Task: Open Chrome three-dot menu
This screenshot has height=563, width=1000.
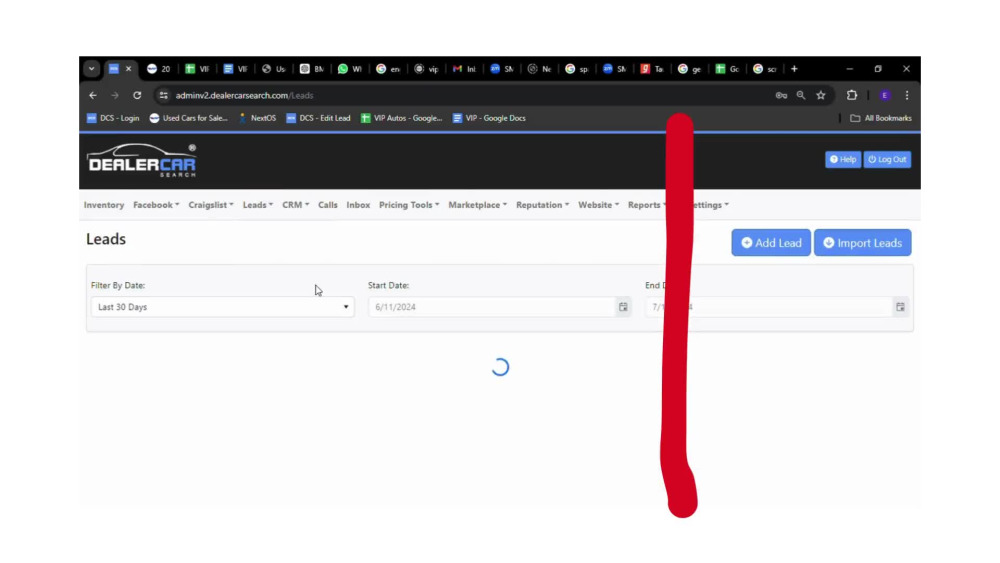Action: pos(907,96)
